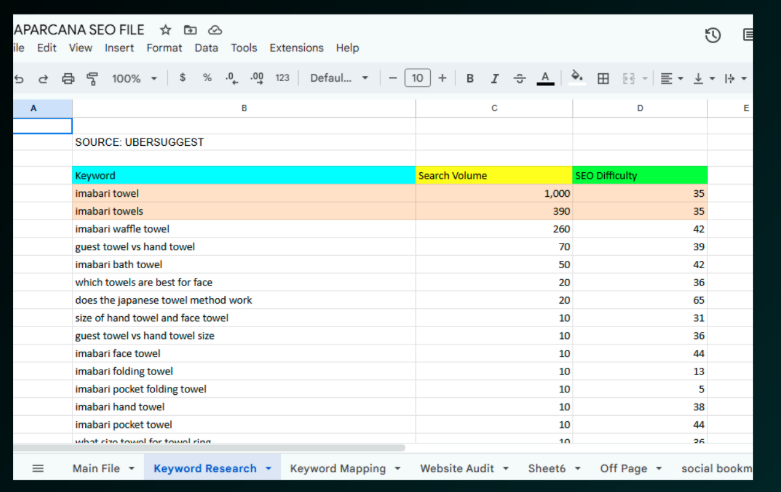The width and height of the screenshot is (781, 492).
Task: Click the document title APARCANA SEO FILE
Action: point(79,30)
